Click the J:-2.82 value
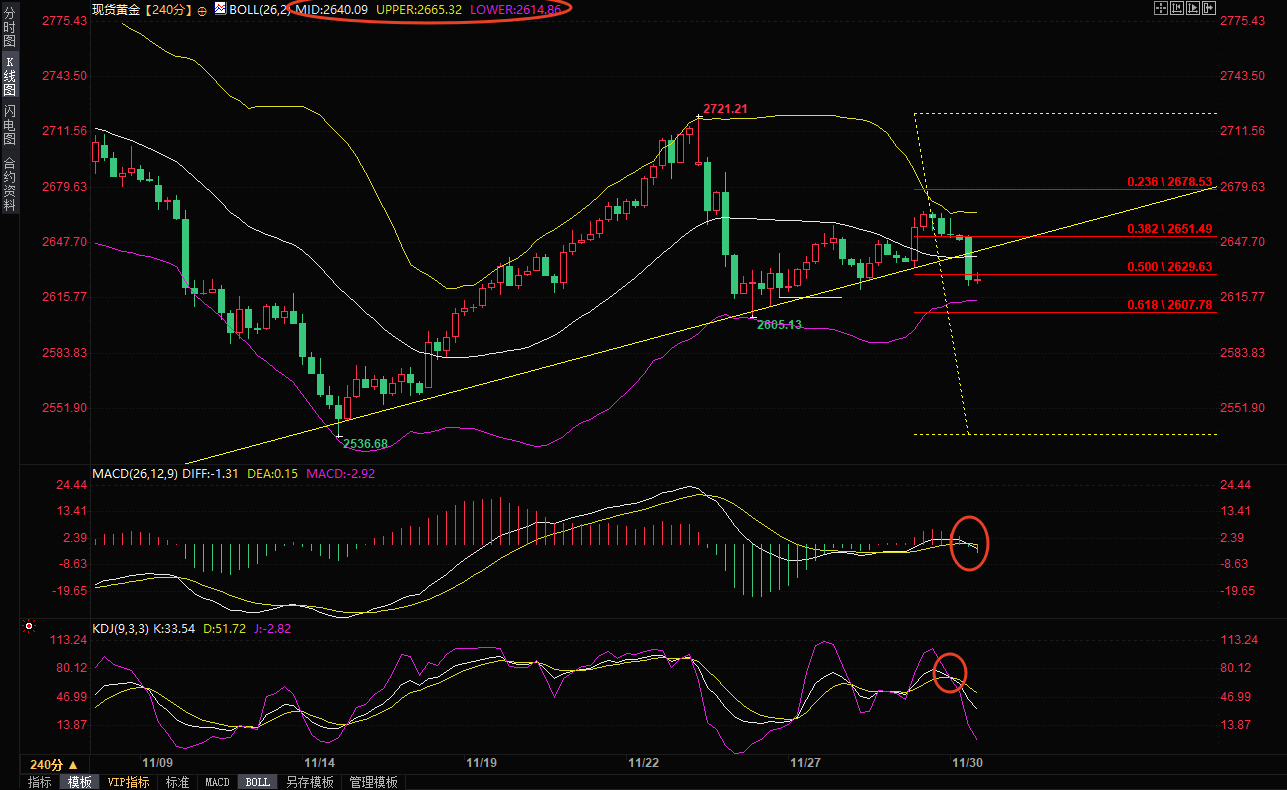This screenshot has width=1287, height=790. tap(272, 628)
